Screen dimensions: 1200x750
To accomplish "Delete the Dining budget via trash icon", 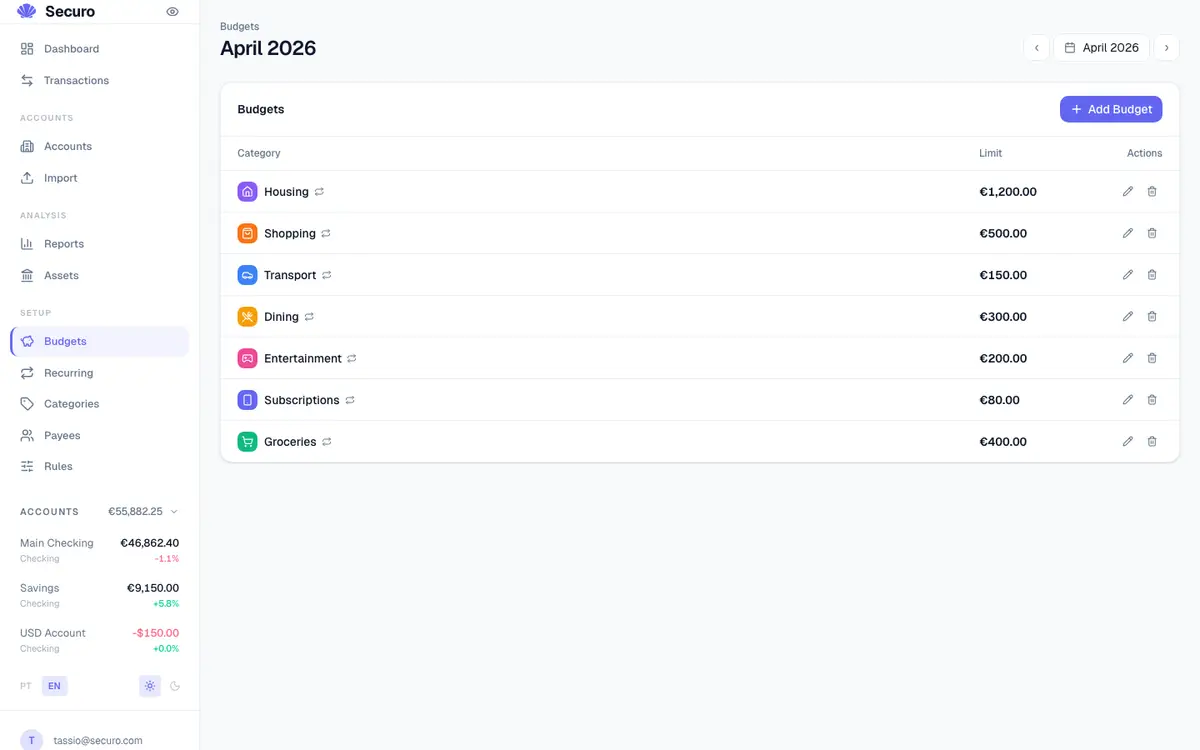I will [x=1152, y=316].
